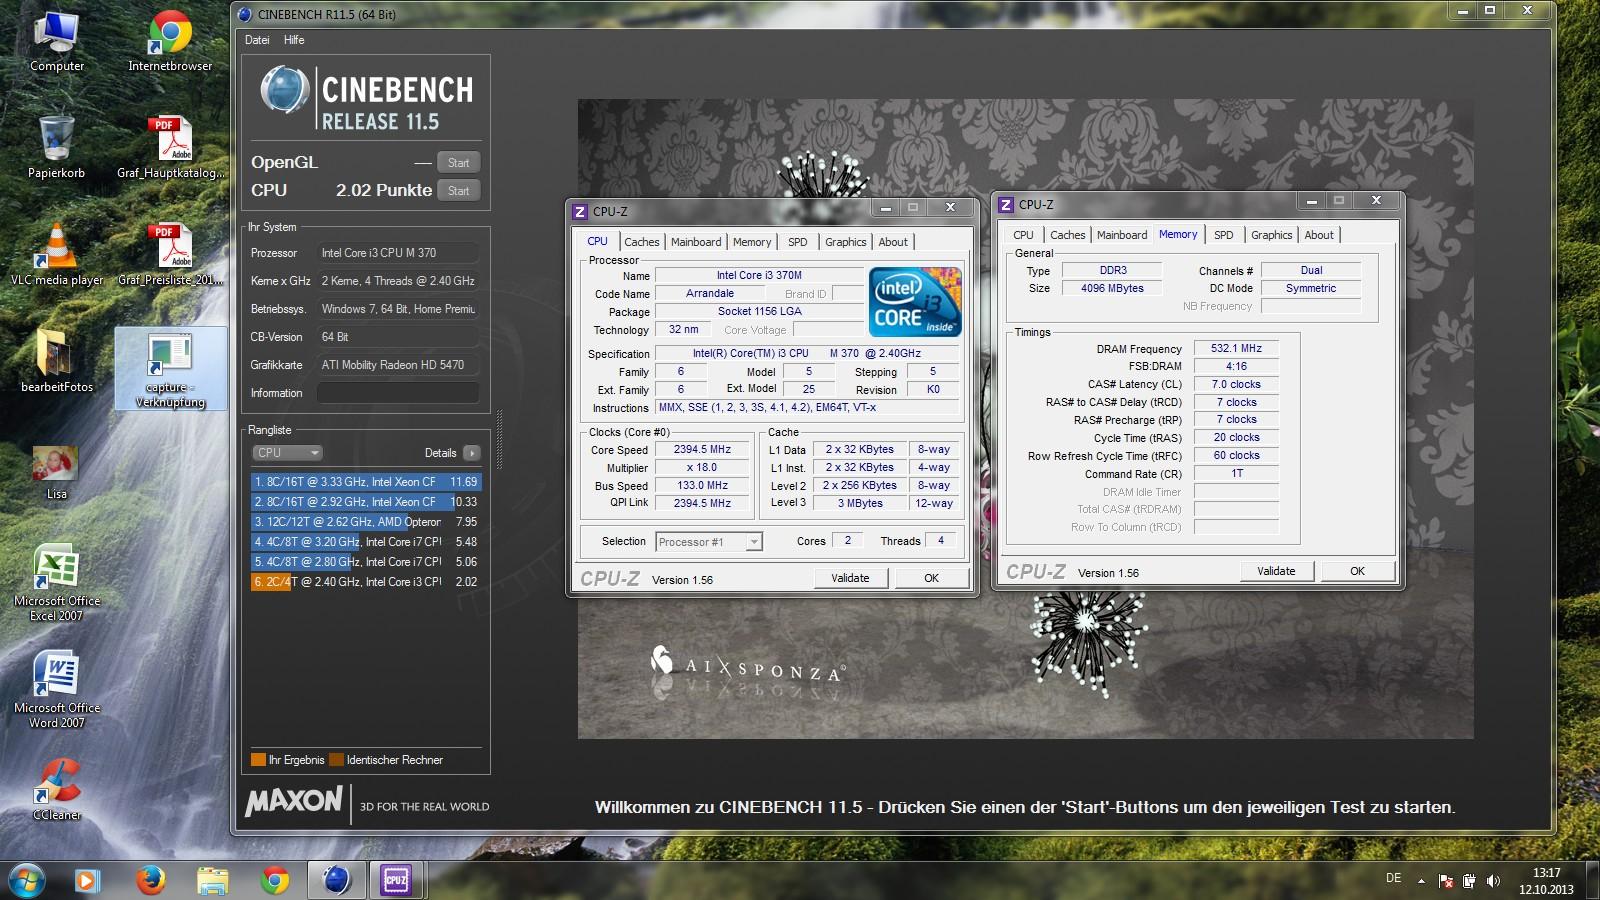
Task: Switch to Mainboard tab in left CPU-Z
Action: point(696,242)
